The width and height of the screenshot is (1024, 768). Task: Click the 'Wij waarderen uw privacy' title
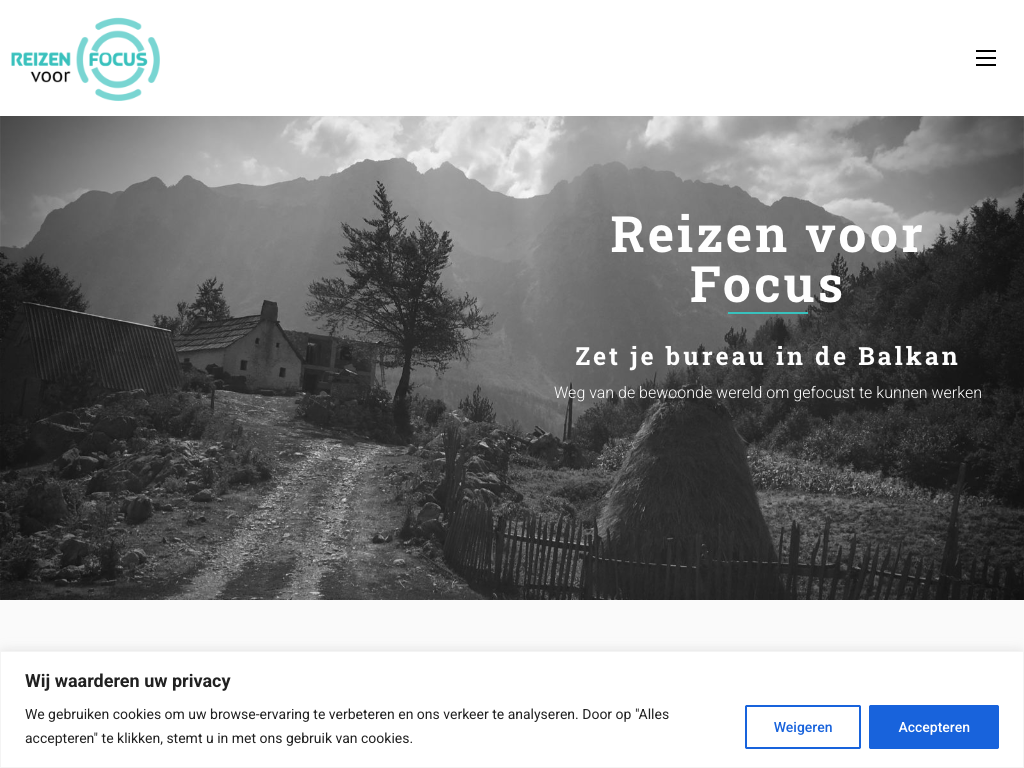(128, 681)
